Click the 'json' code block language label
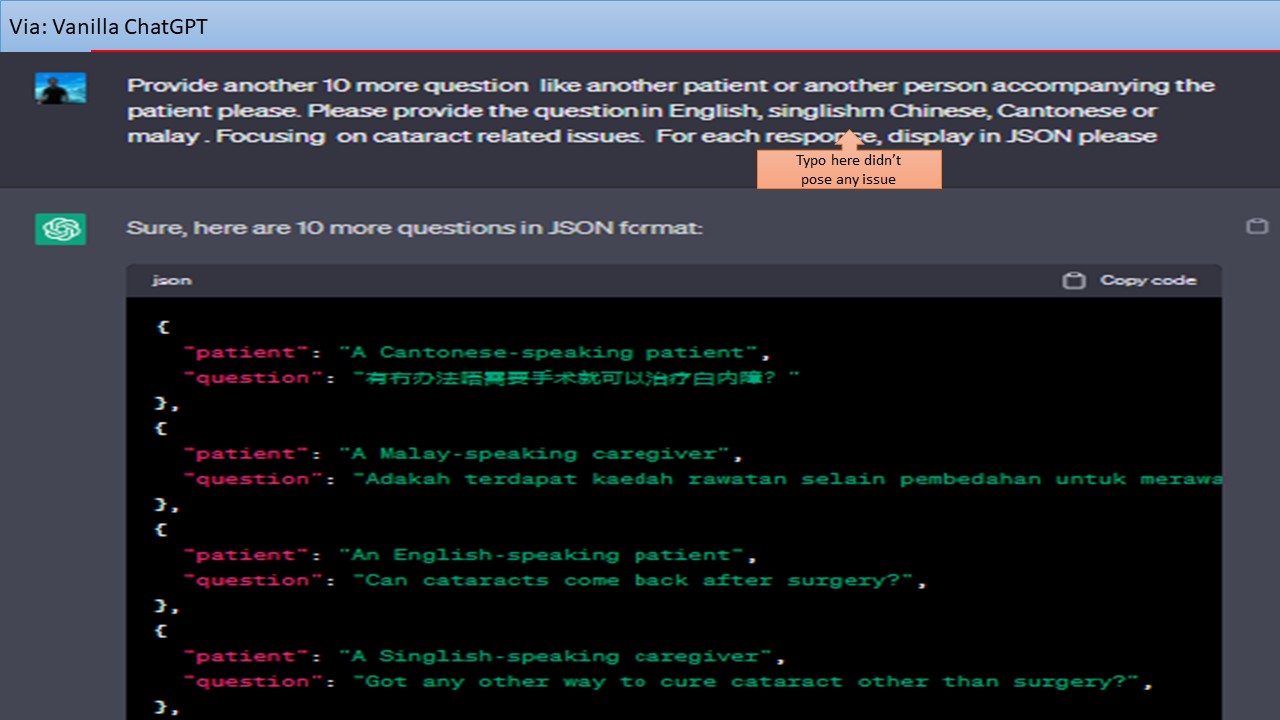 (171, 281)
